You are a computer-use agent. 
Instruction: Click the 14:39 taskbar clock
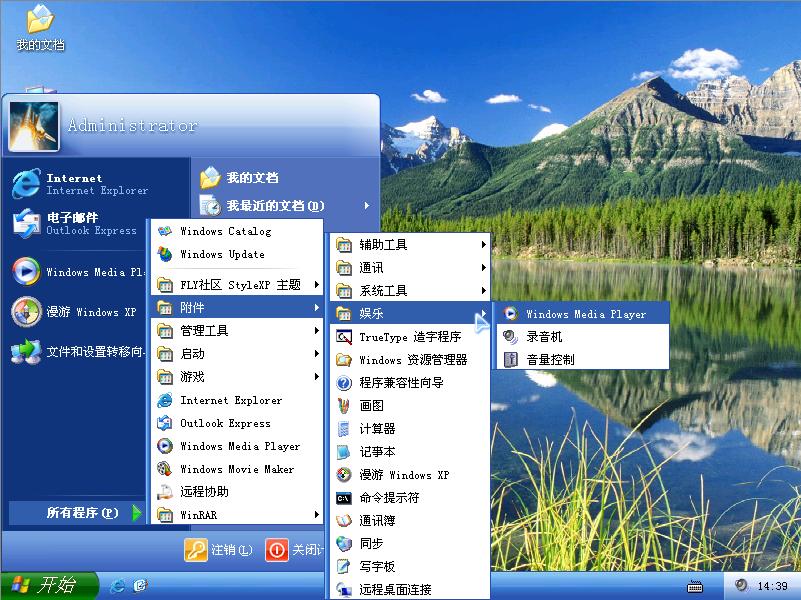[x=772, y=586]
